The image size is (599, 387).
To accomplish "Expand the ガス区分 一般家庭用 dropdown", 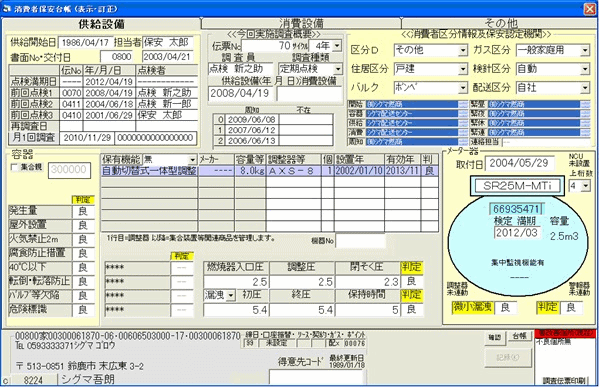I will tap(585, 50).
